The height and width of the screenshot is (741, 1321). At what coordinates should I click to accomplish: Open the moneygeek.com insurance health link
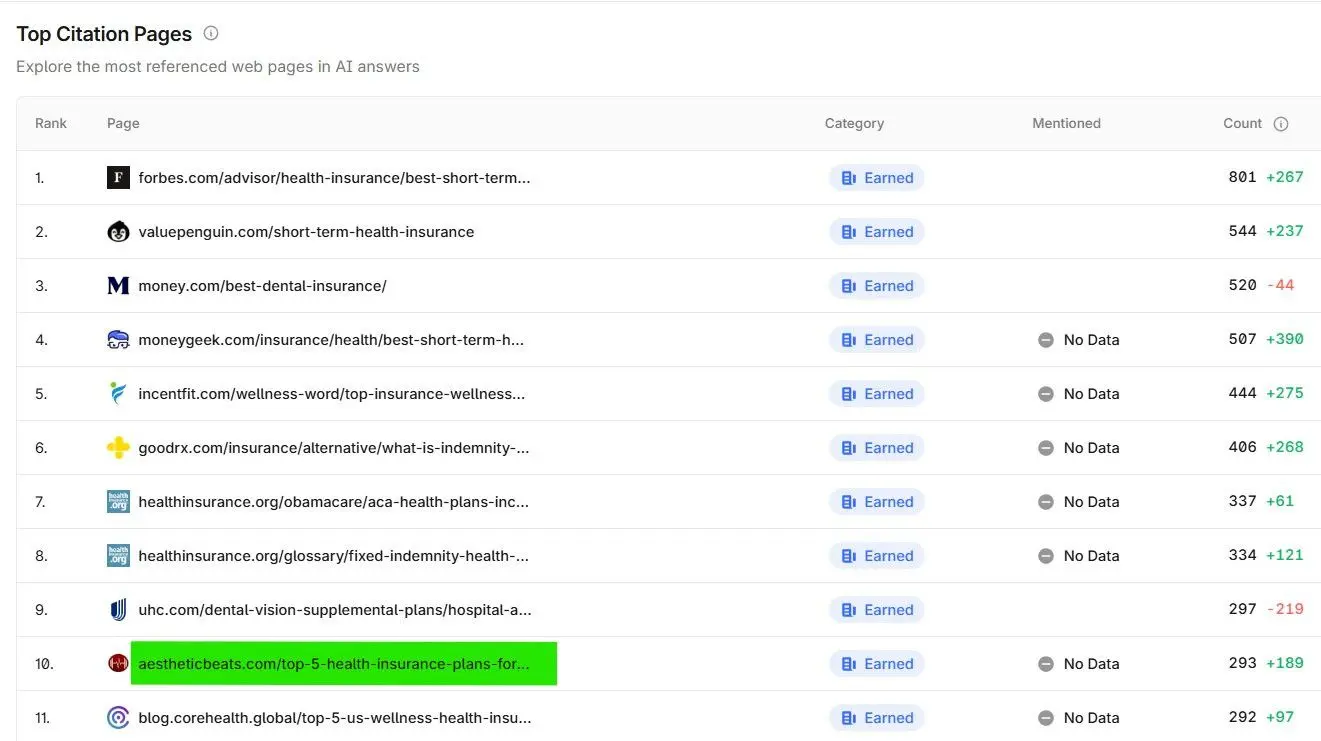pyautogui.click(x=331, y=340)
